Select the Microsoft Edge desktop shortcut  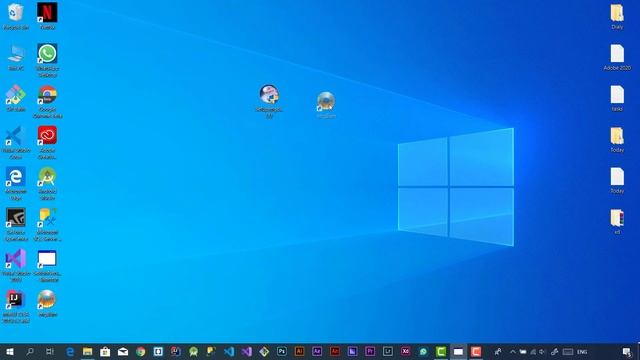[x=16, y=183]
